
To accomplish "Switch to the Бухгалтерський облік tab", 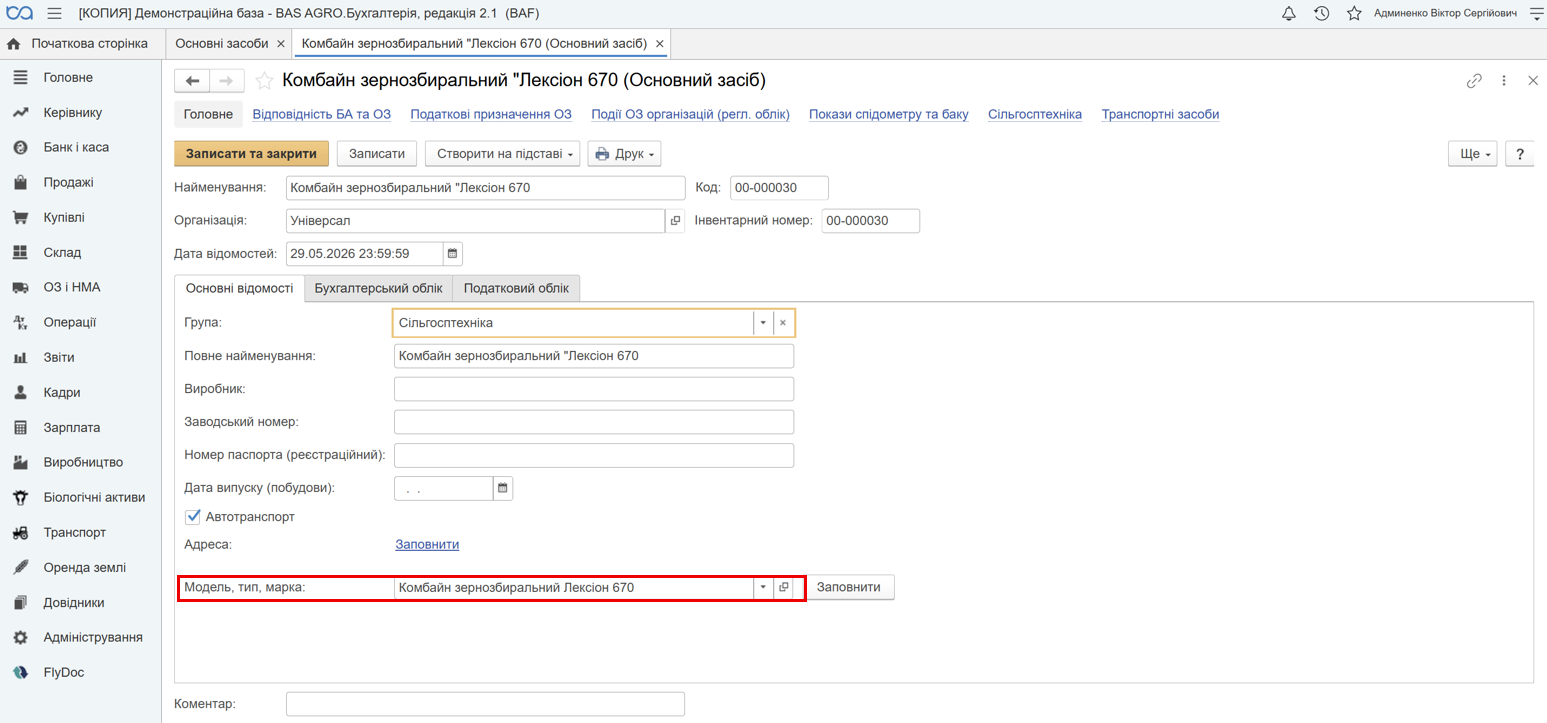I will [x=378, y=288].
